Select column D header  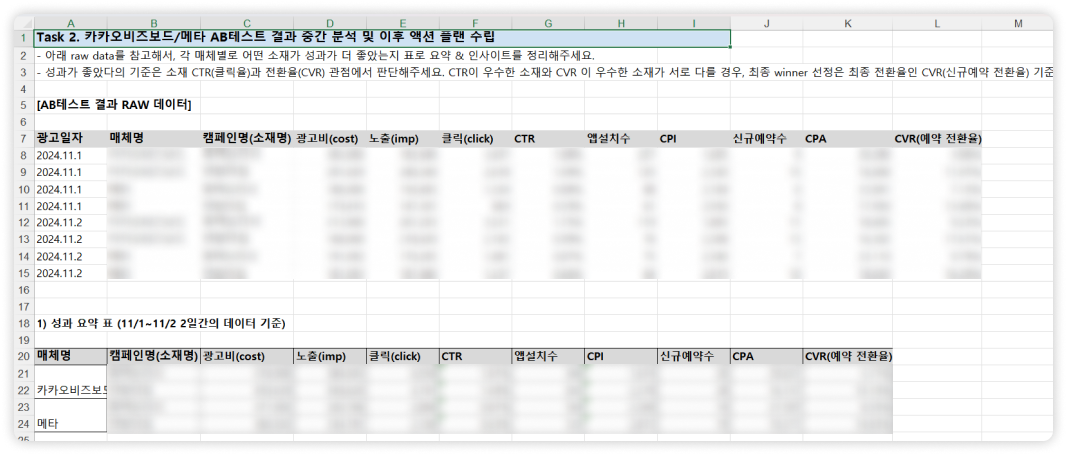pos(330,22)
